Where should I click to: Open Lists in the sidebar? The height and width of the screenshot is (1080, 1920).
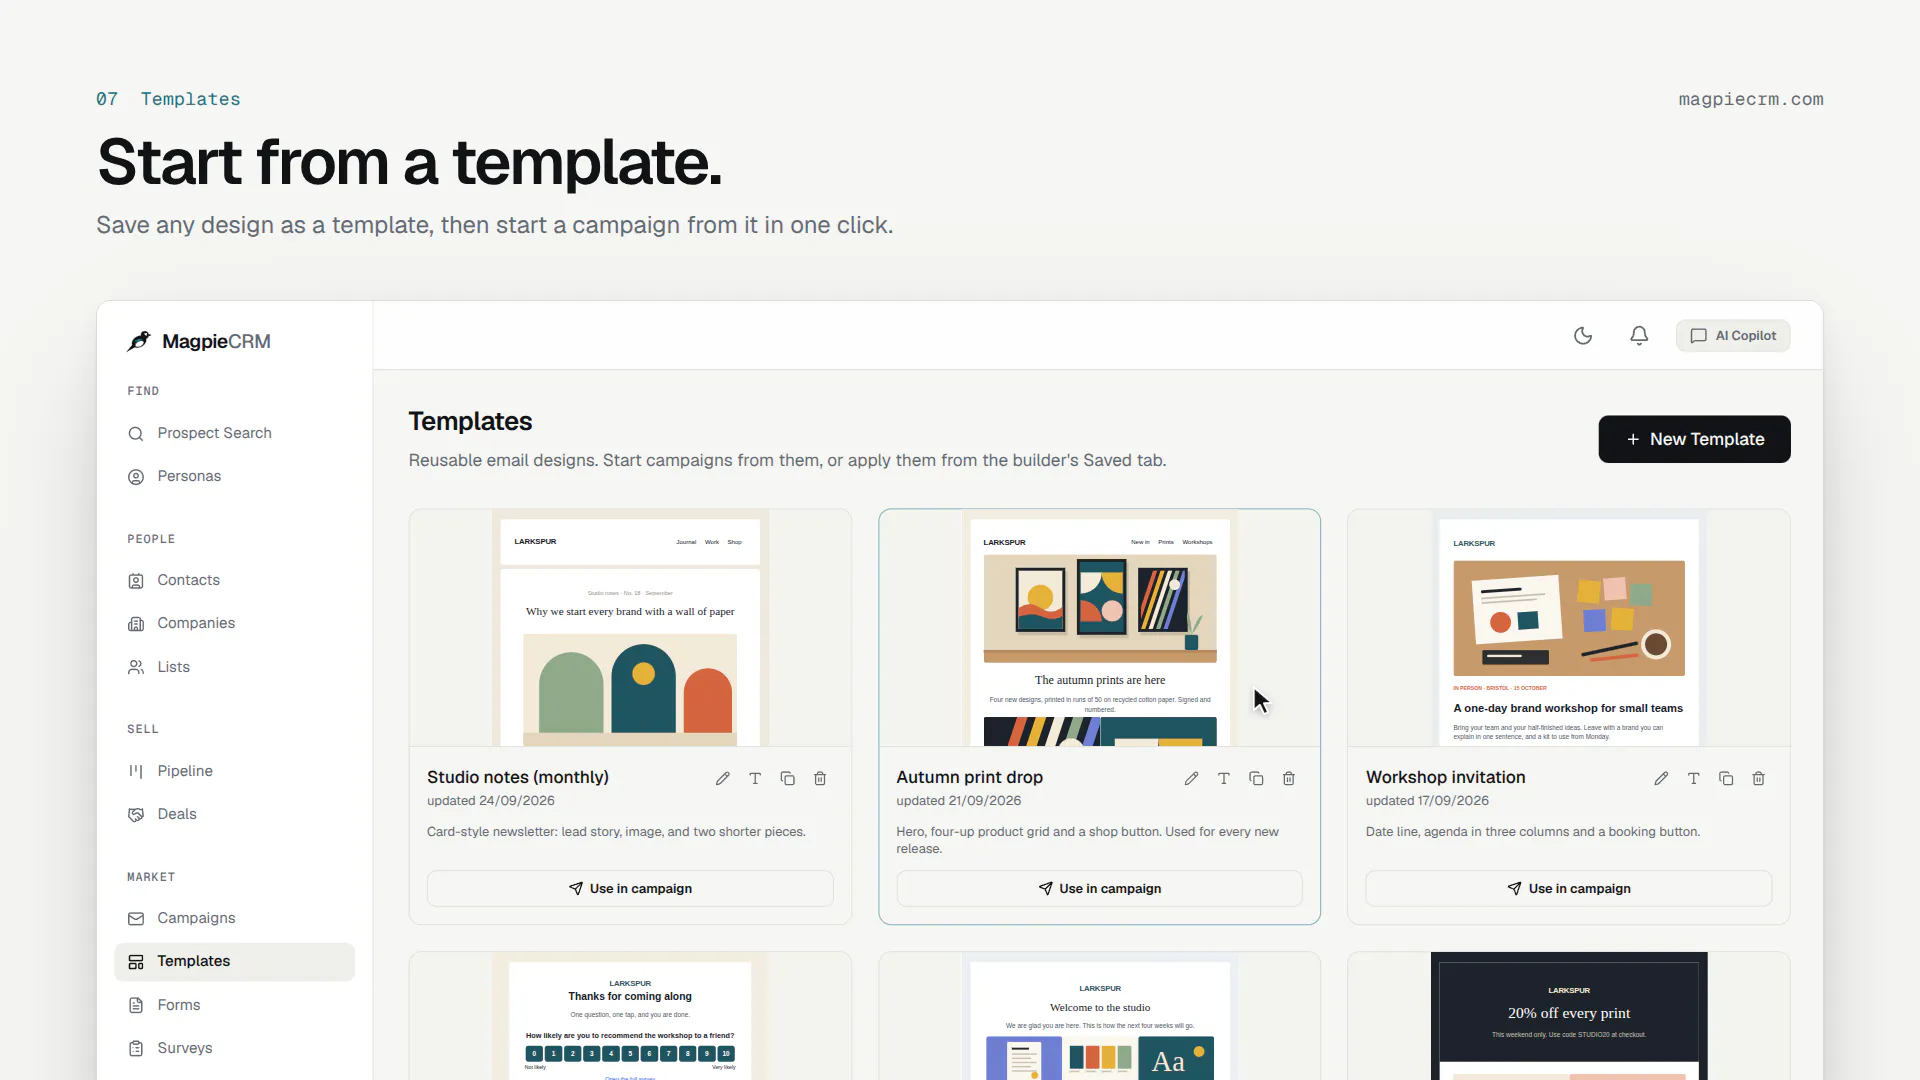(235, 667)
